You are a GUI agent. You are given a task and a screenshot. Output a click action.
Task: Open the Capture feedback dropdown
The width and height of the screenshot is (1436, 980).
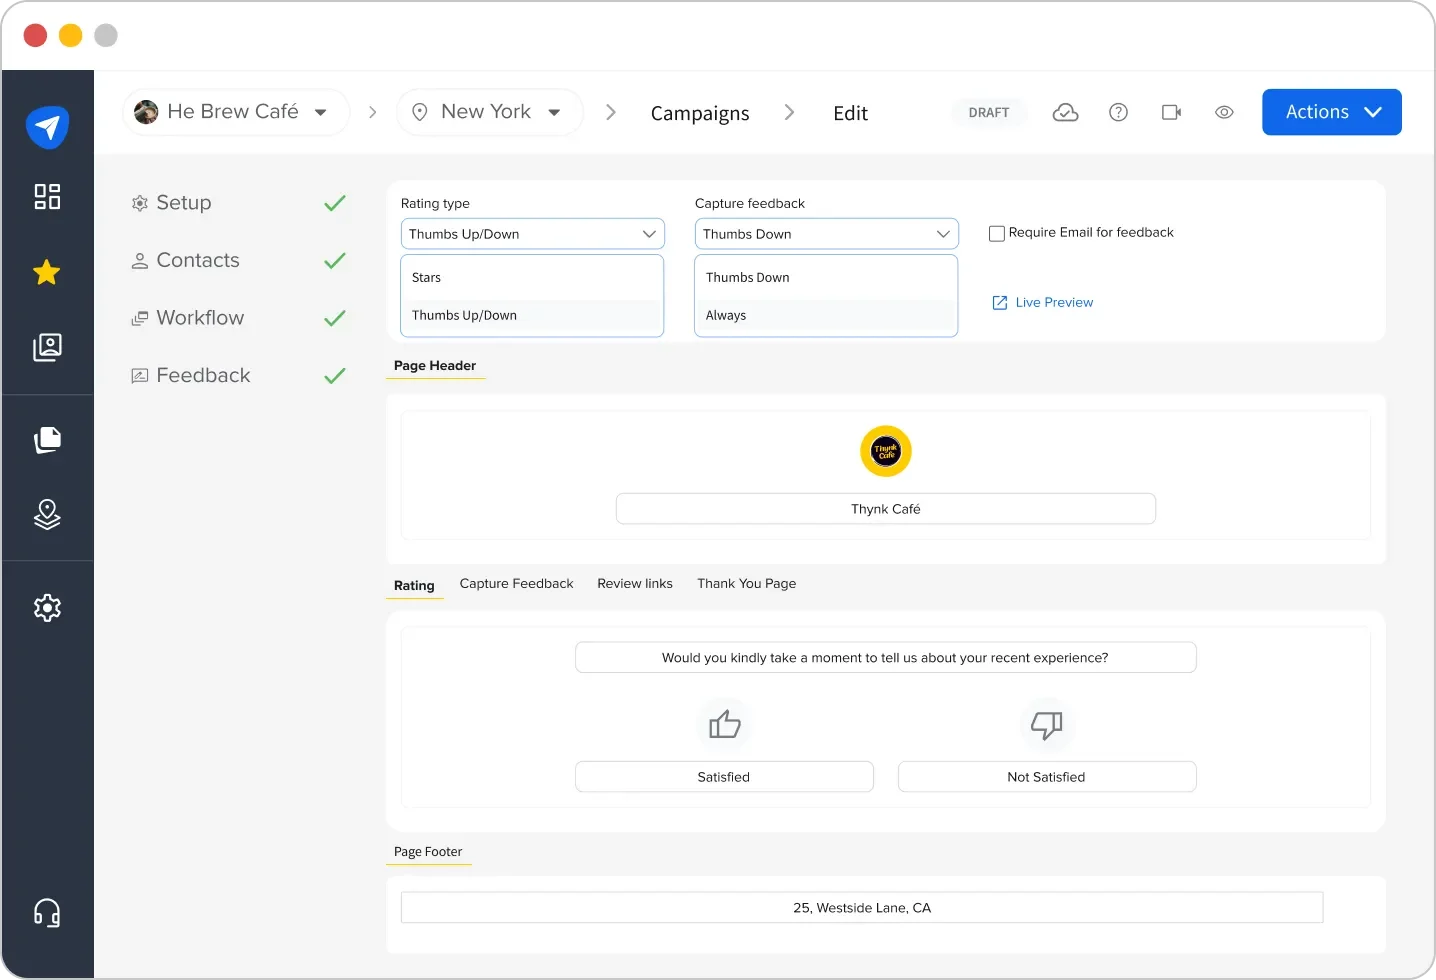tap(825, 233)
